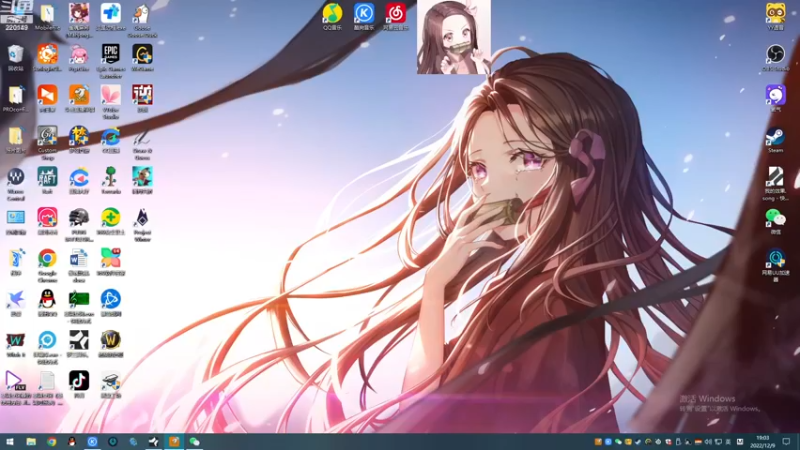This screenshot has height=450, width=800.
Task: Open the Terraria game shortcut
Action: click(x=111, y=177)
